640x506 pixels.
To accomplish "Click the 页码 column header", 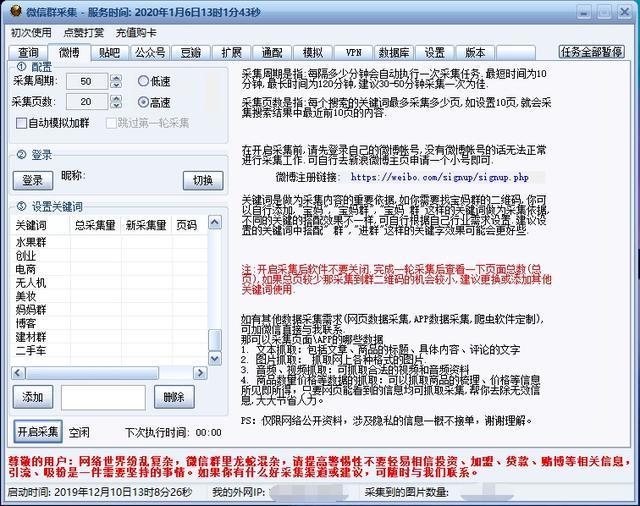I will tap(190, 225).
